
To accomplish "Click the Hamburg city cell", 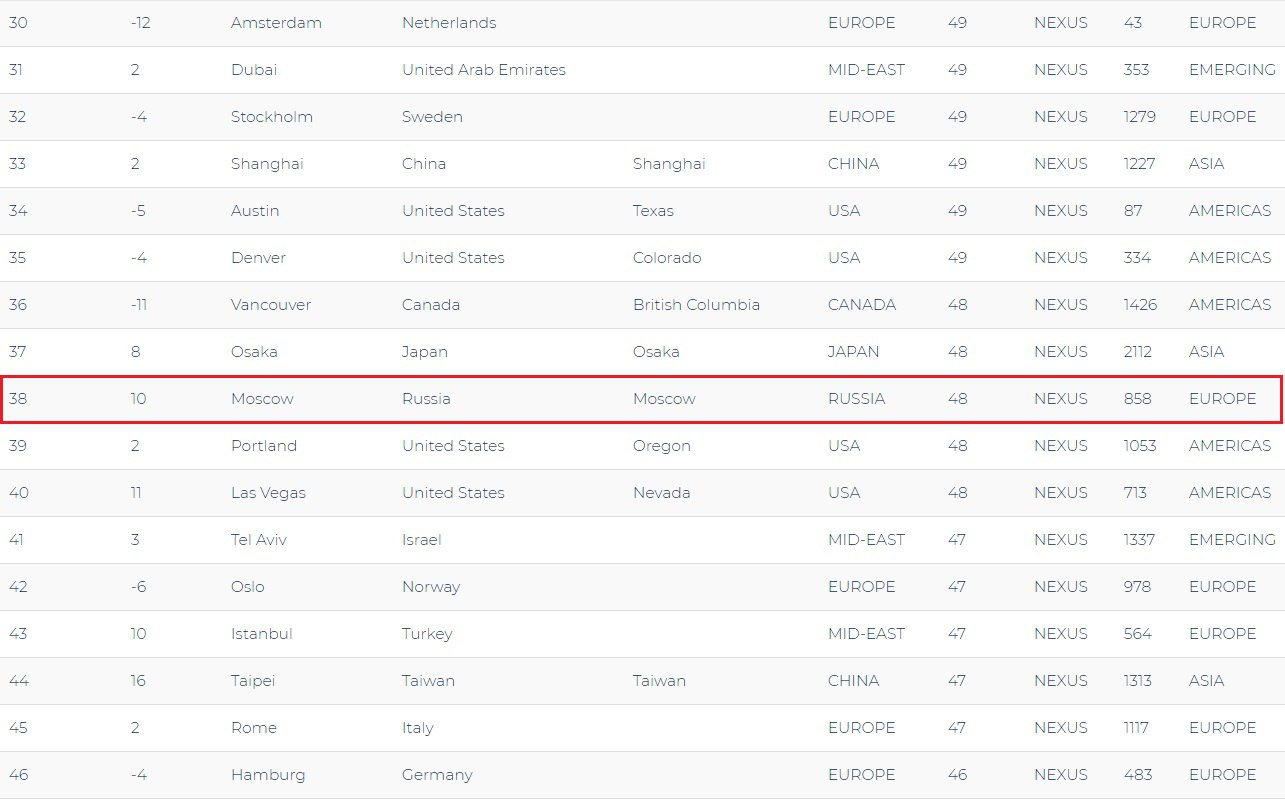I will 267,775.
